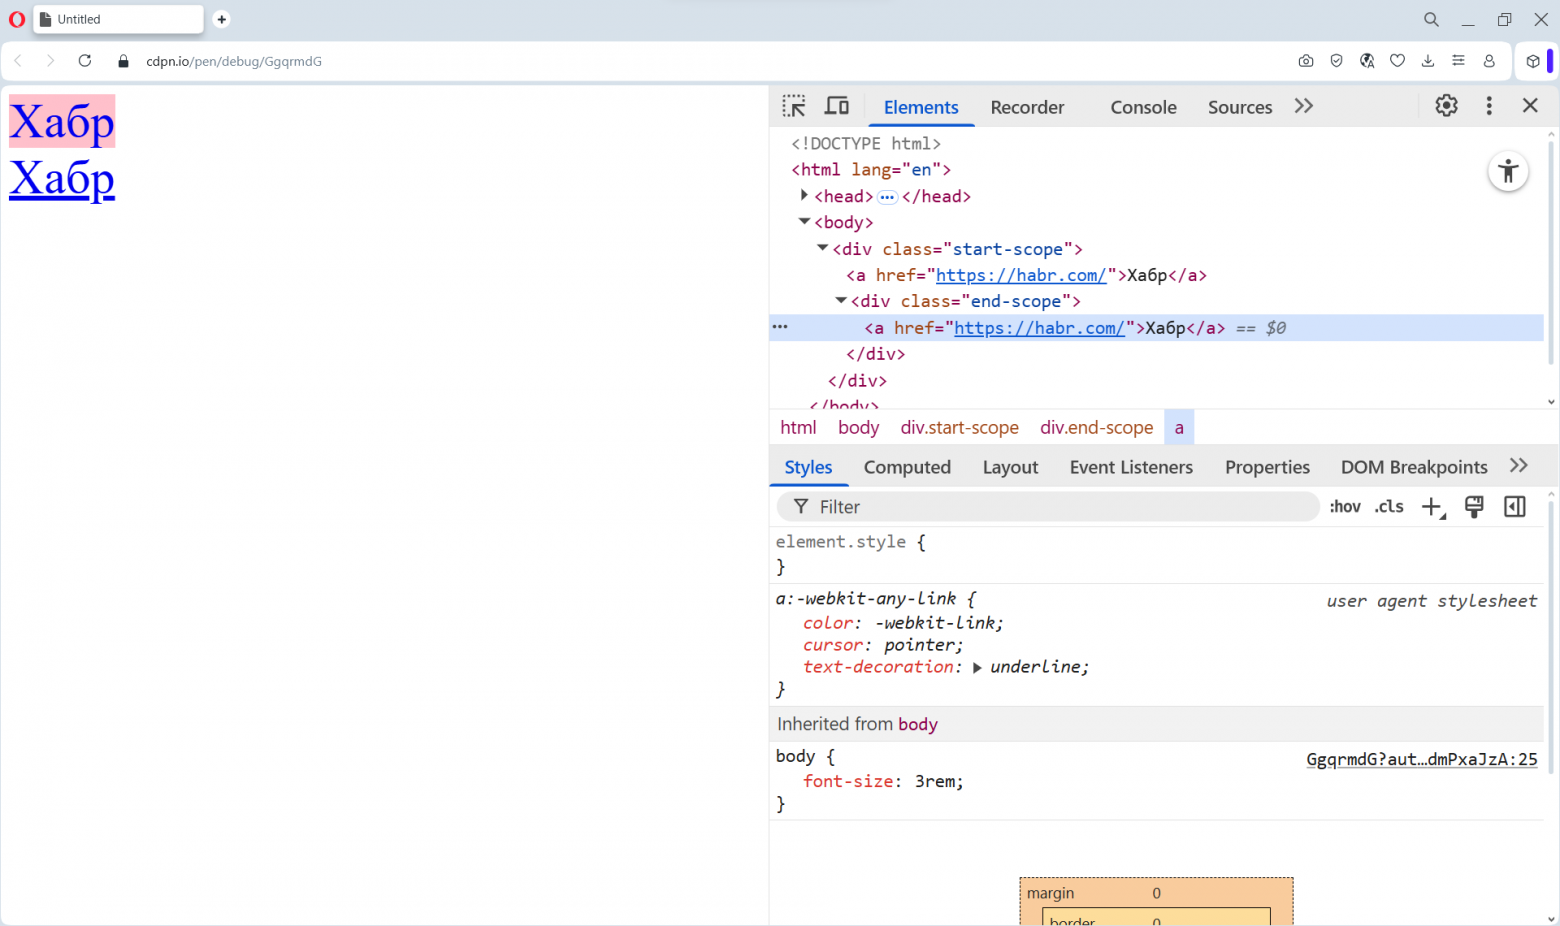This screenshot has width=1560, height=926.
Task: Open the tab search magnifier
Action: [x=1431, y=19]
